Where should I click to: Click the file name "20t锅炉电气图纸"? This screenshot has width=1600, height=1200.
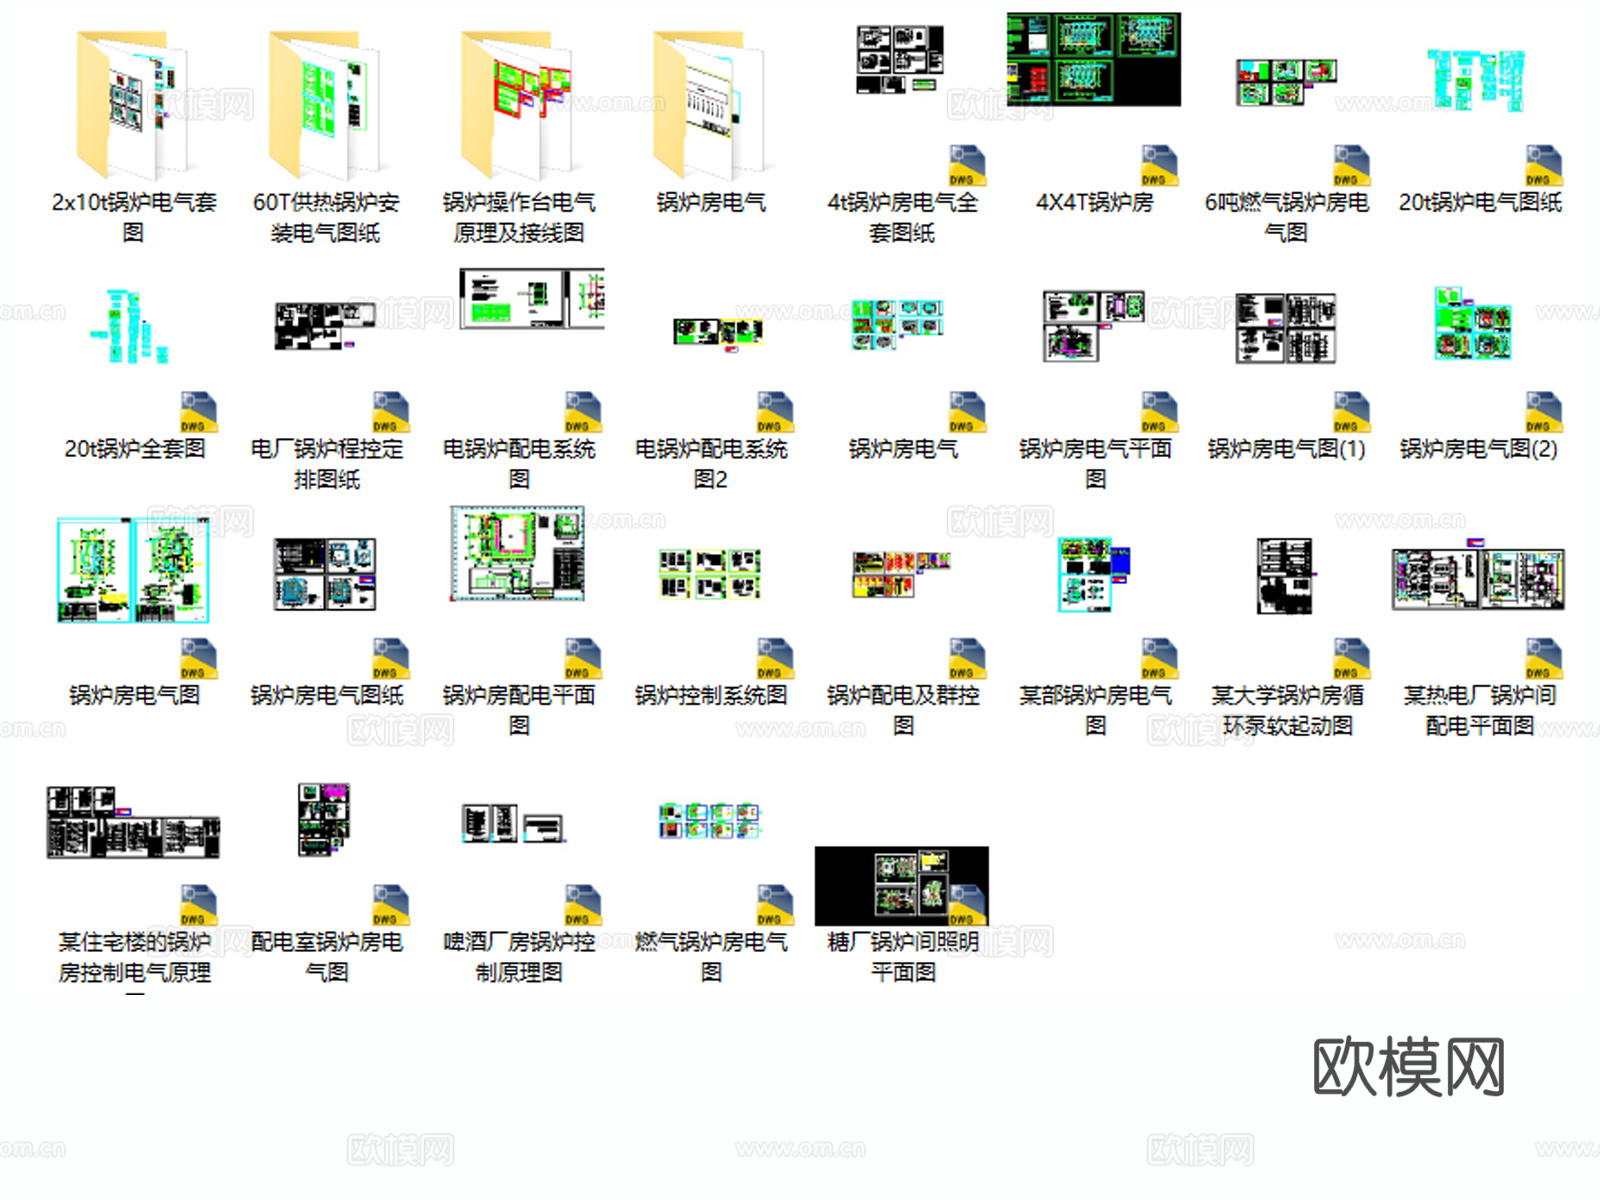tap(1479, 202)
